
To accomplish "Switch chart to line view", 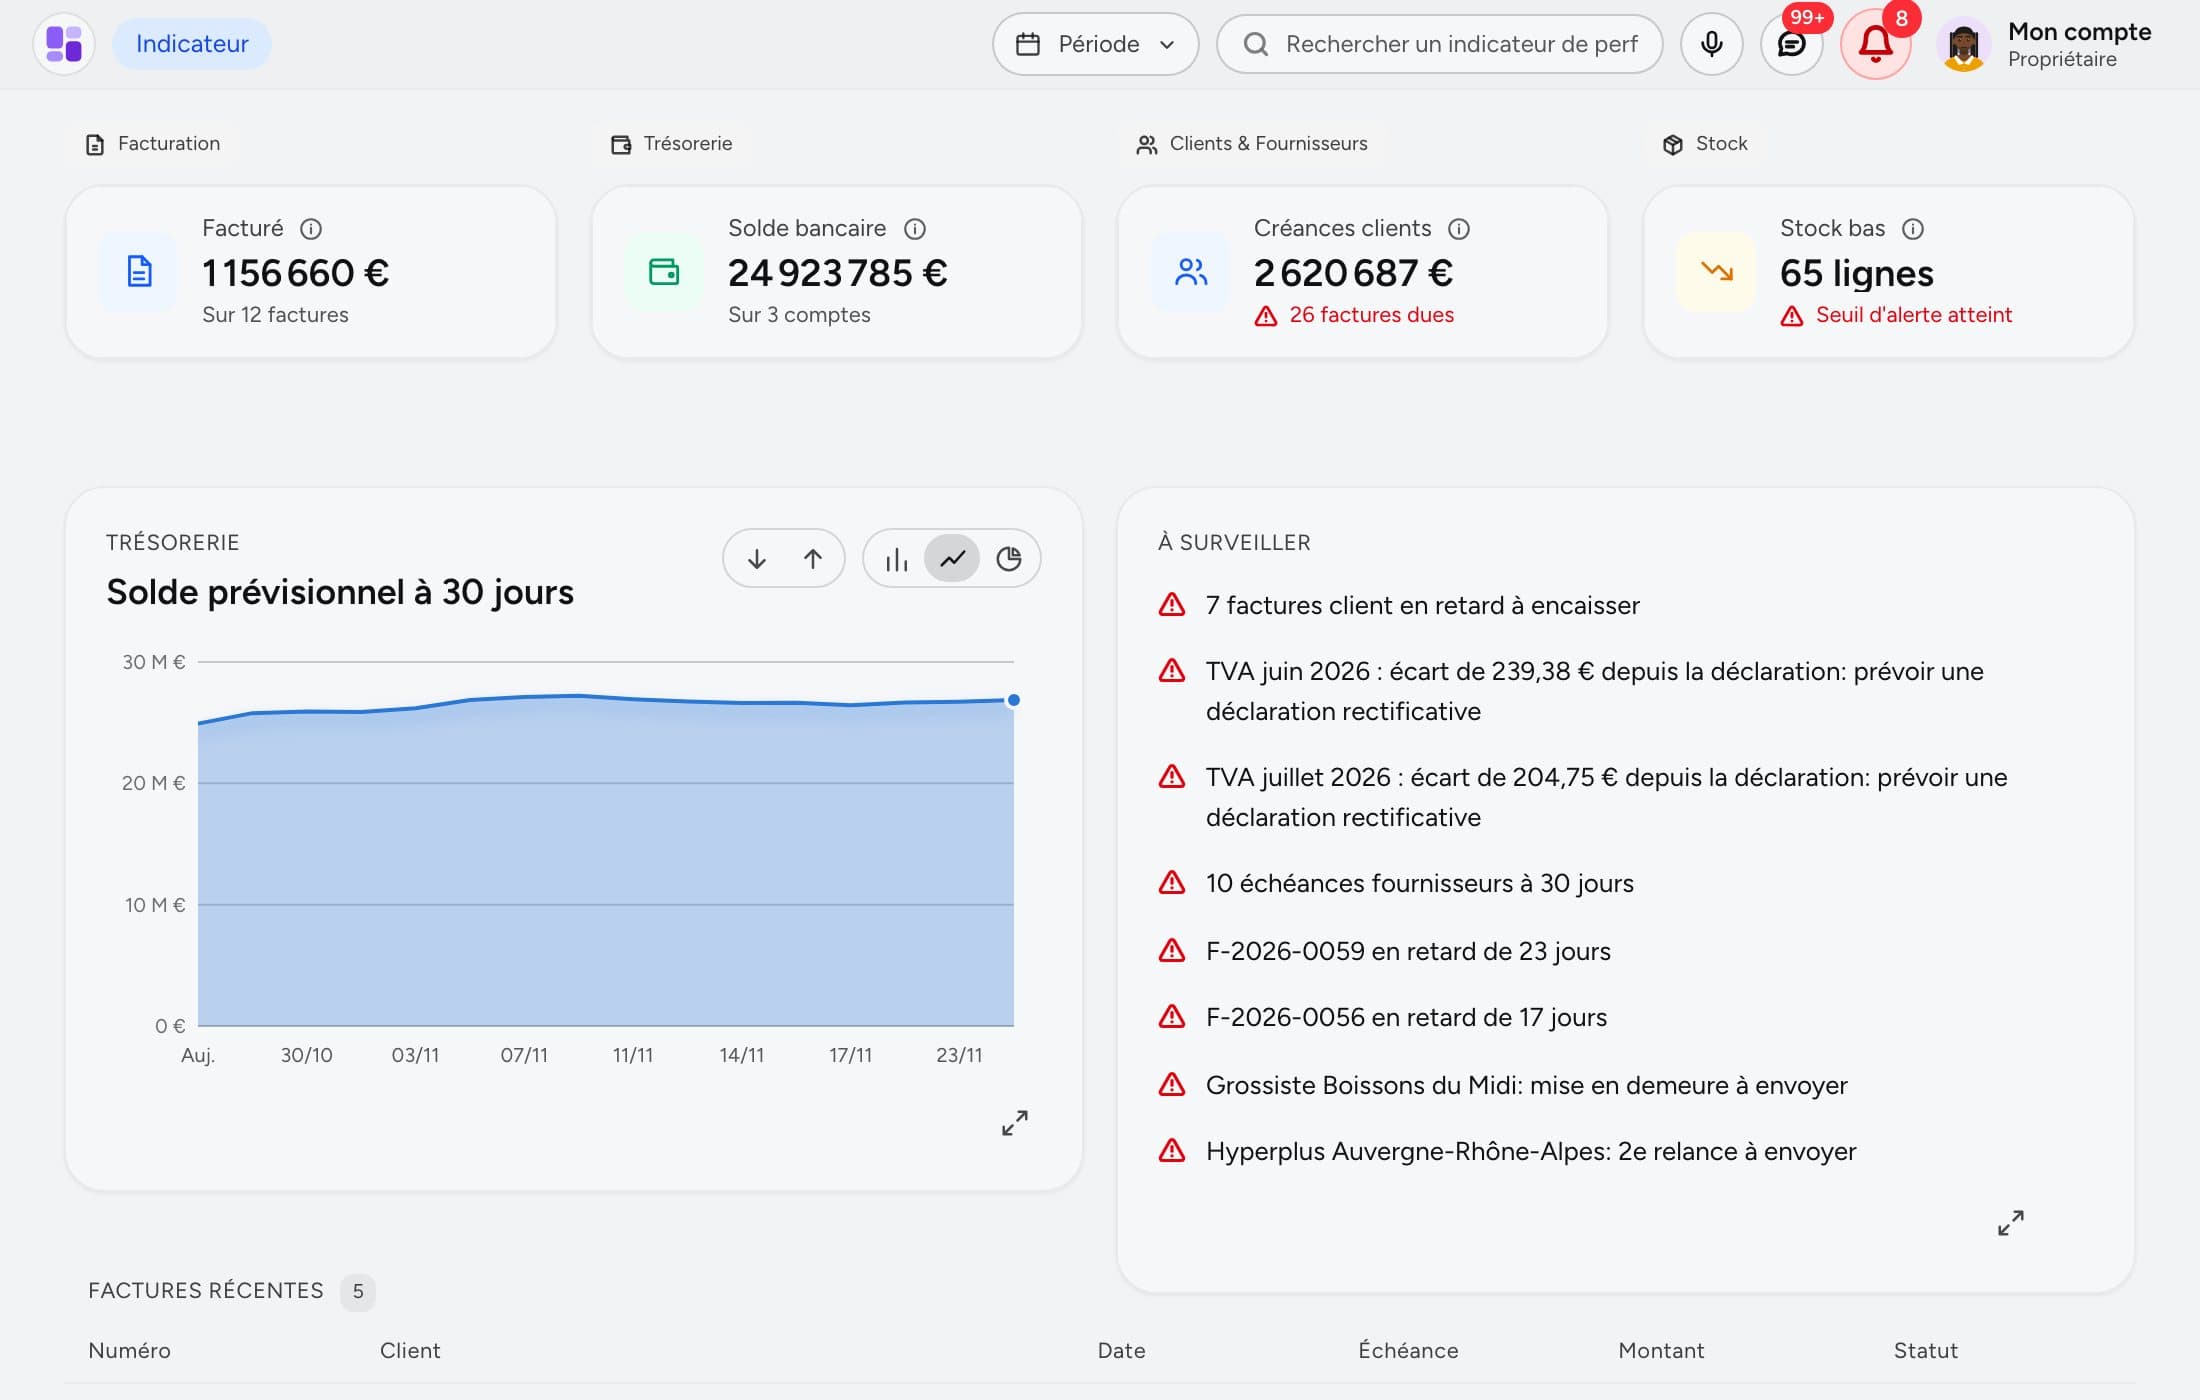I will pos(952,558).
